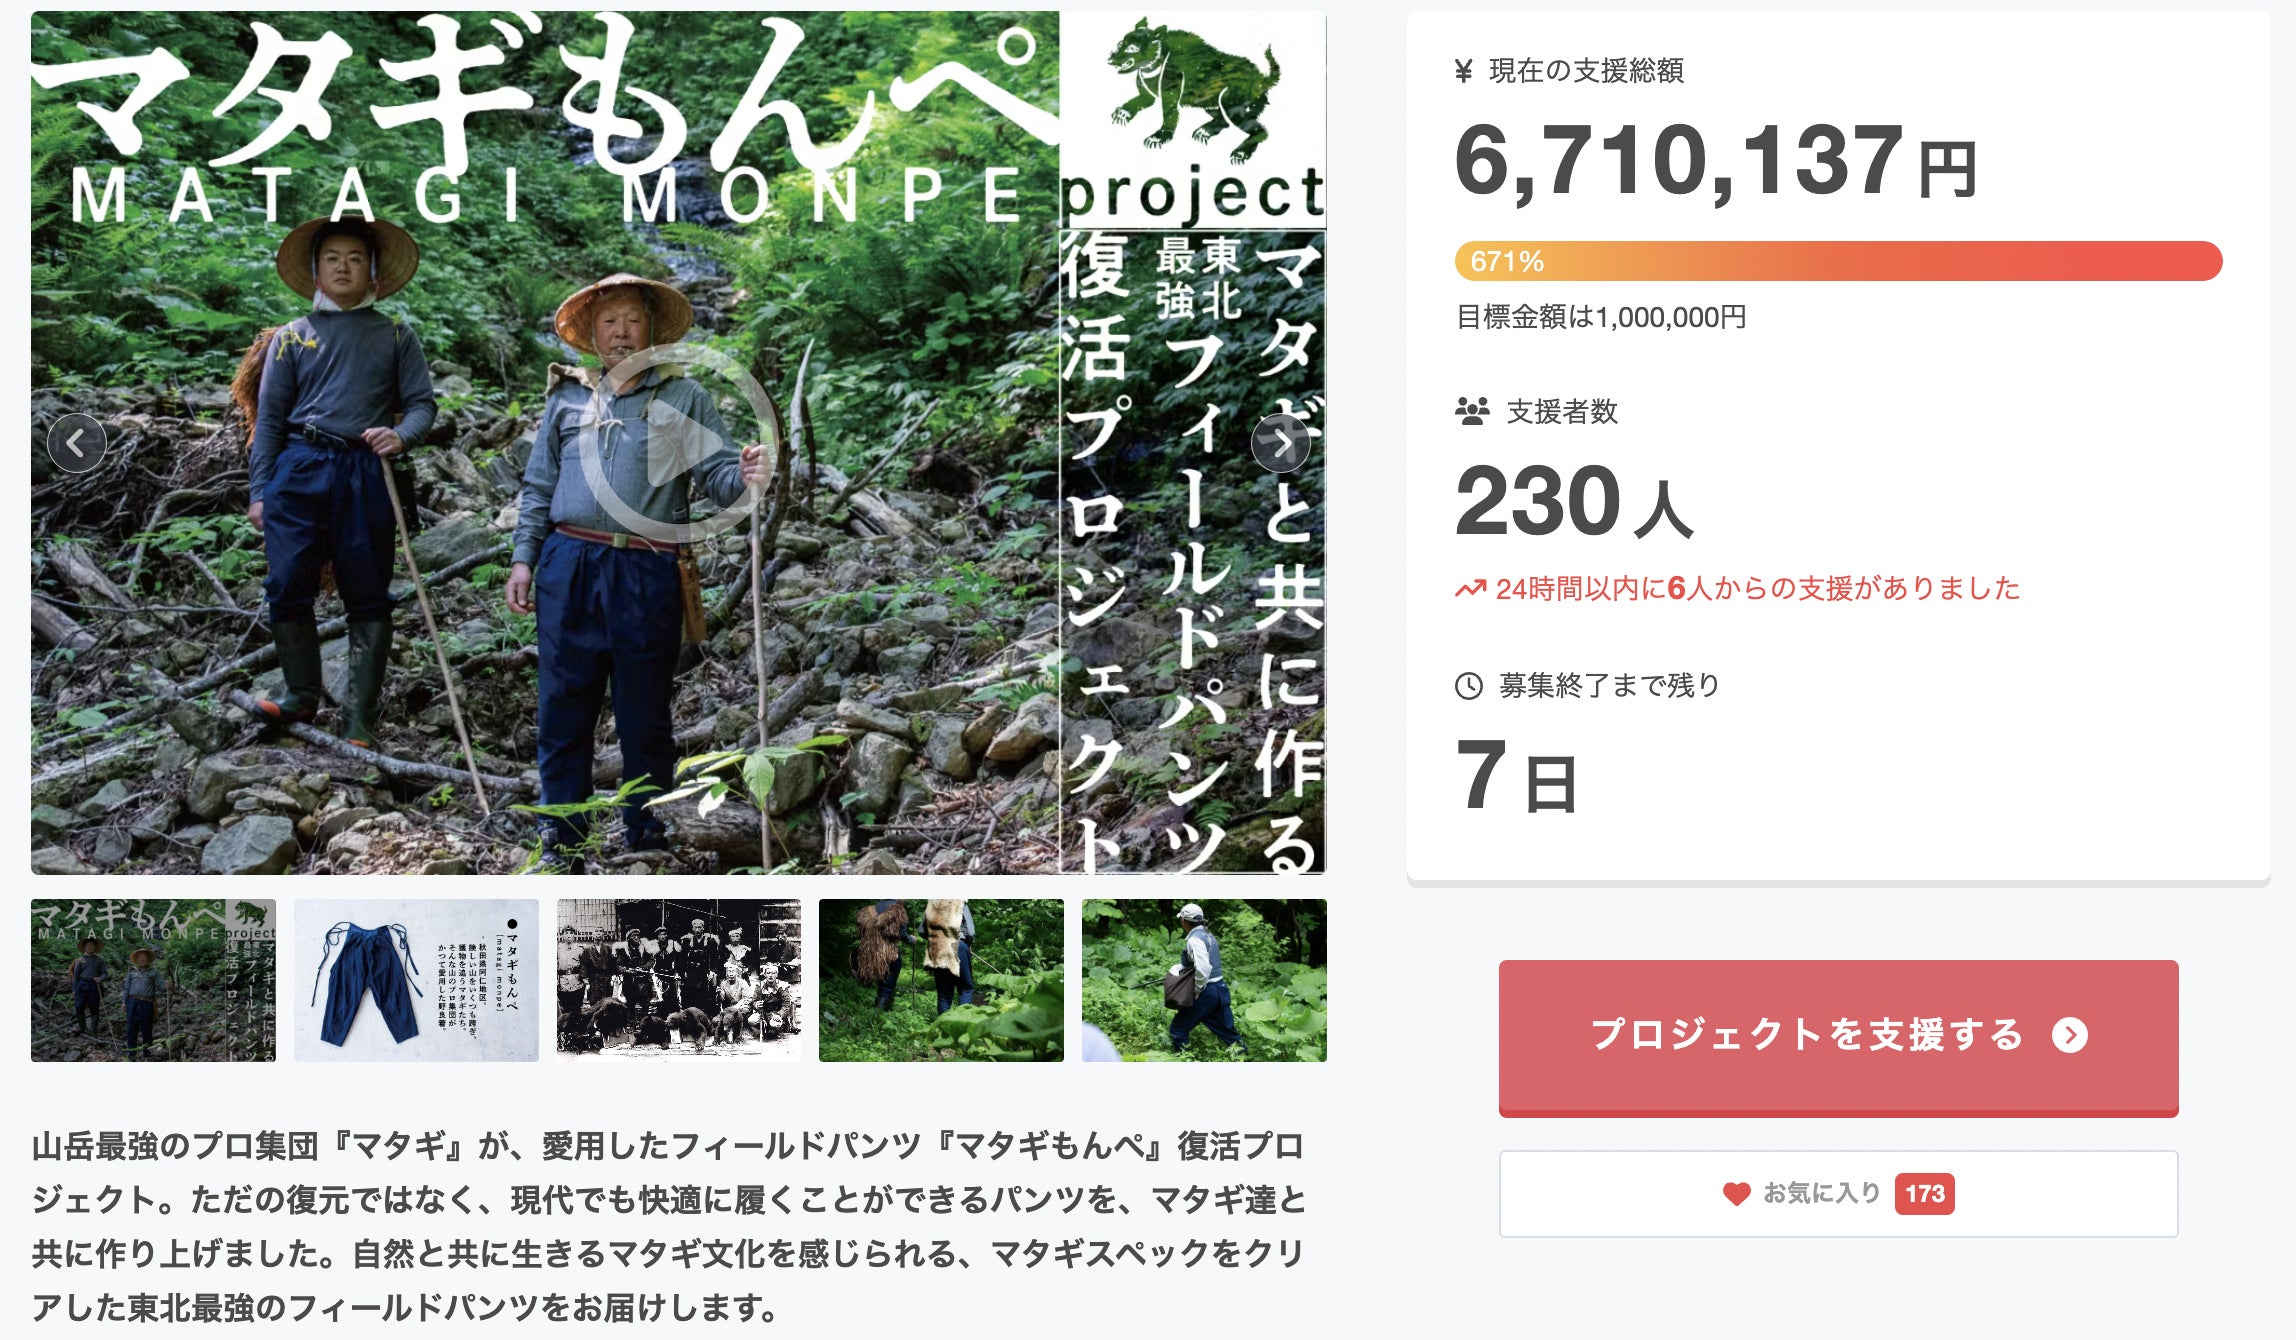The image size is (2296, 1340).
Task: Select the black-and-white group photo thumbnail
Action: click(679, 980)
